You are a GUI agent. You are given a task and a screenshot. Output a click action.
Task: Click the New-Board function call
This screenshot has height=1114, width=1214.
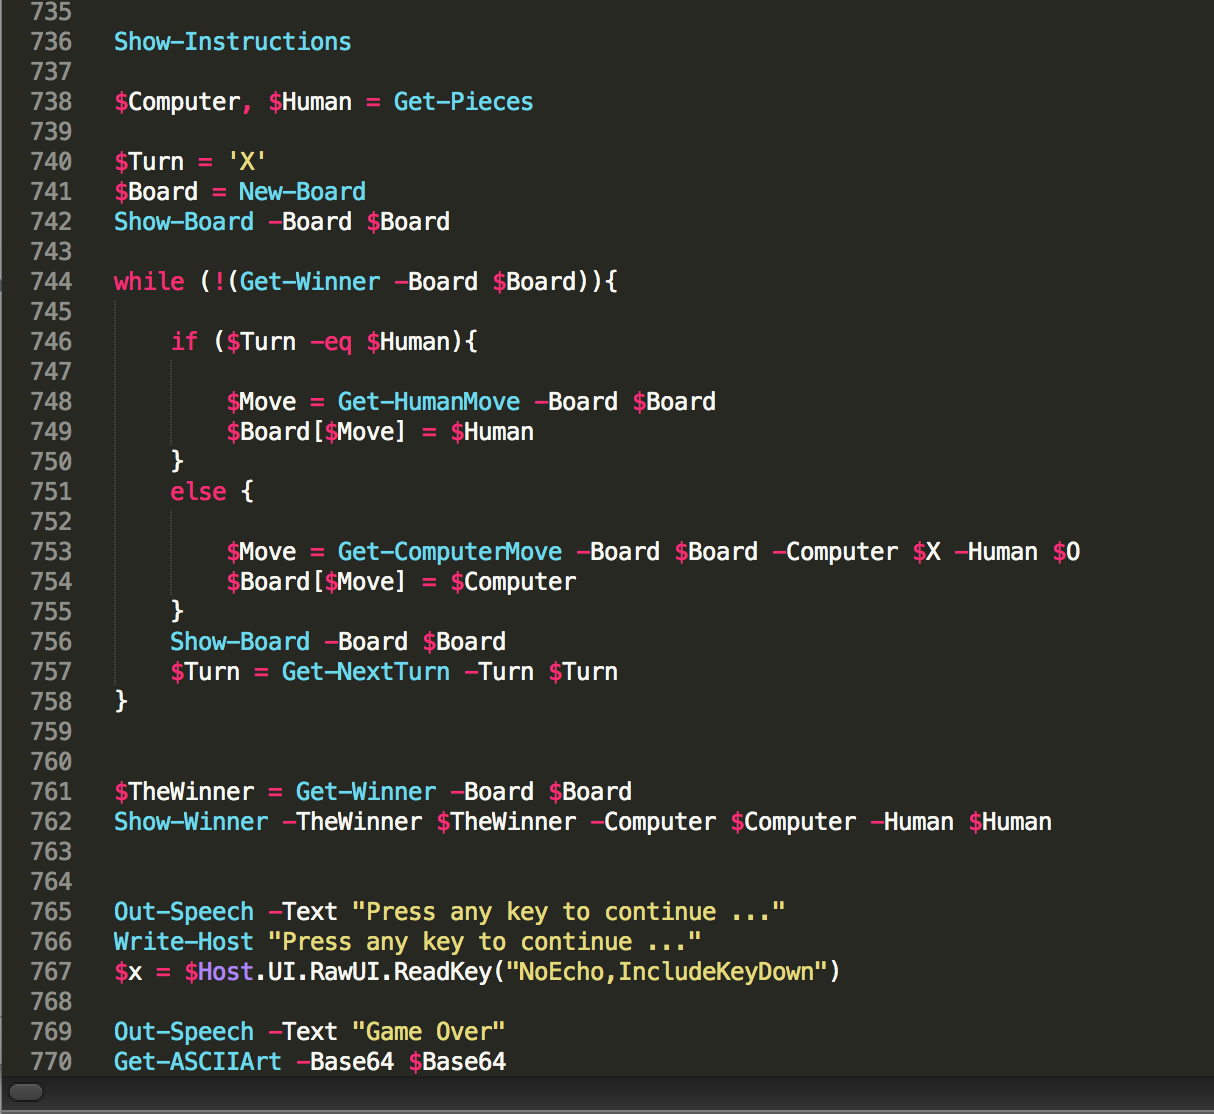click(302, 192)
